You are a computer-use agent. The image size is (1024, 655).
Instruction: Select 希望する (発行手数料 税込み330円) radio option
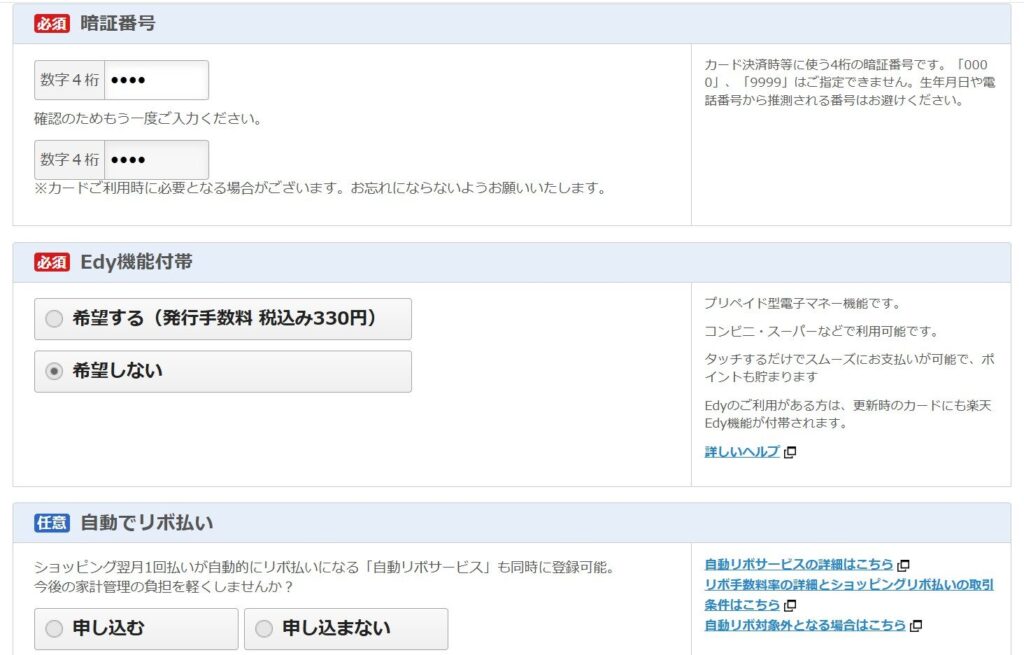(223, 319)
